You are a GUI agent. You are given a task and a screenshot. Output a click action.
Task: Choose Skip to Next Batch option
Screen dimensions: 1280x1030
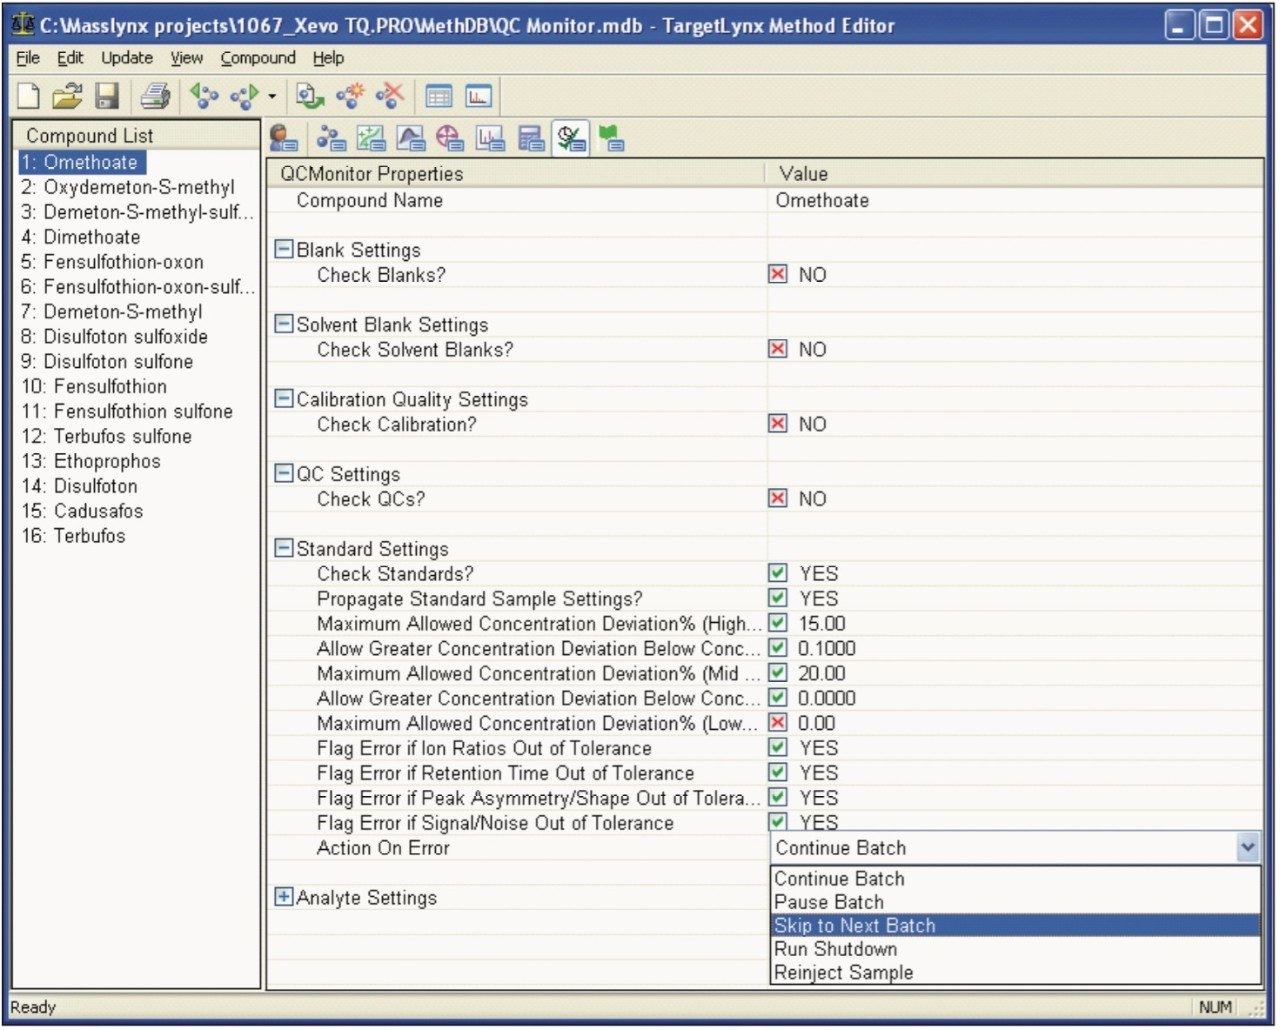click(855, 926)
